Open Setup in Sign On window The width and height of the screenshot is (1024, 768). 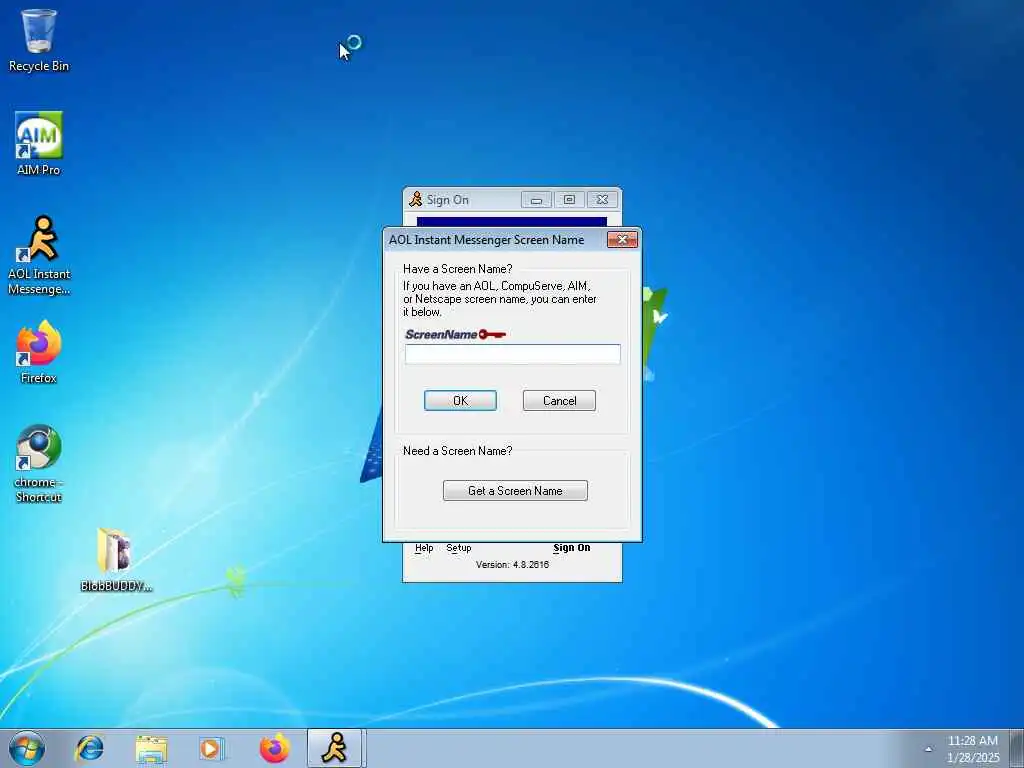click(x=458, y=548)
